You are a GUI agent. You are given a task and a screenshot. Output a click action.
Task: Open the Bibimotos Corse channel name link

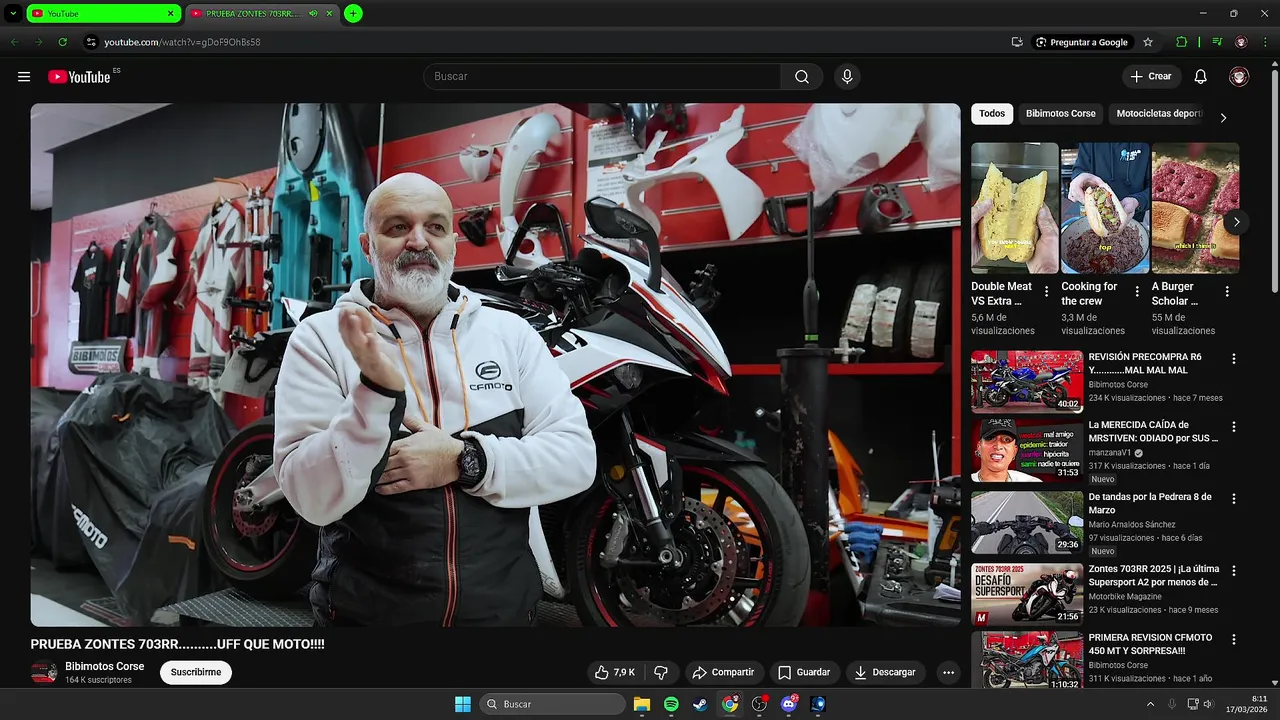[105, 667]
